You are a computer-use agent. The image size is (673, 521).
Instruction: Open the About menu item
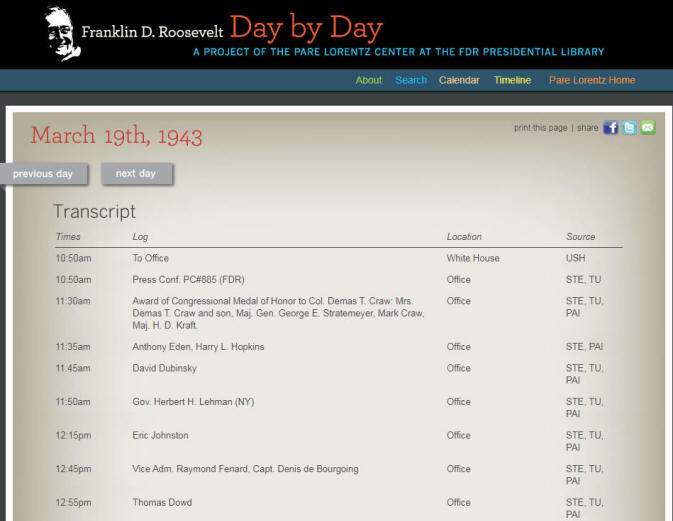368,80
